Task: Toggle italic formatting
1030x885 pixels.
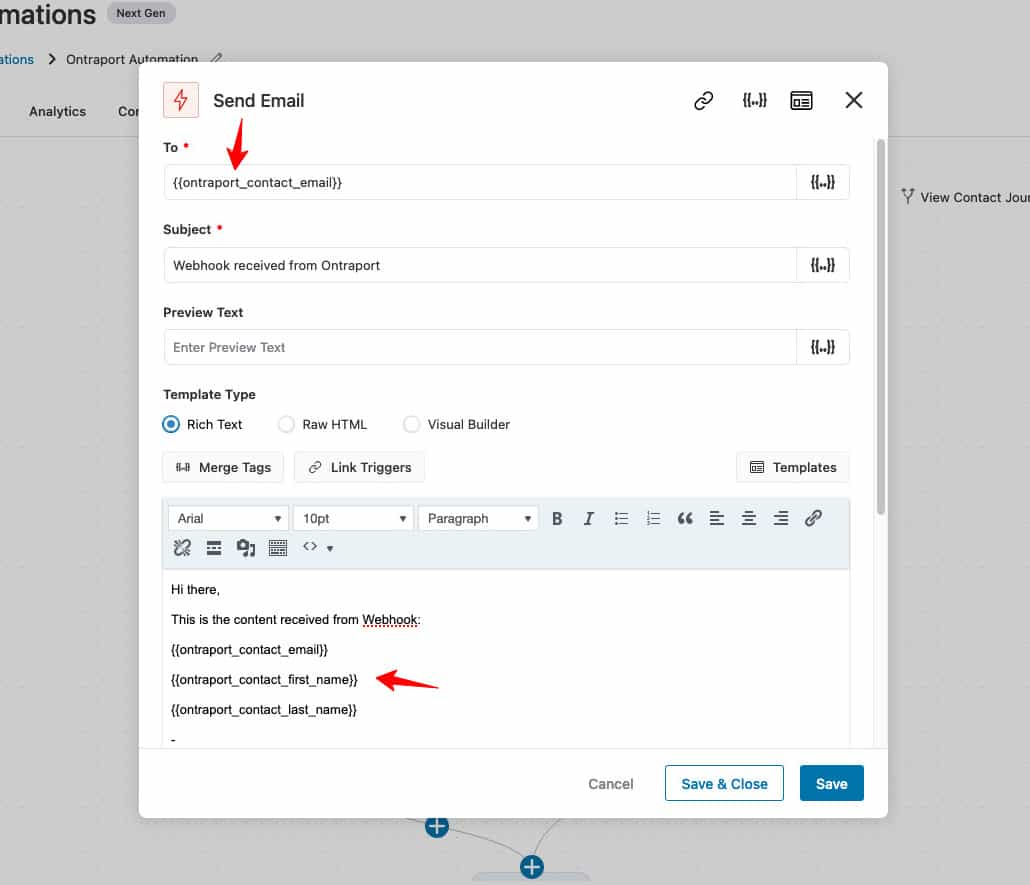Action: coord(589,518)
